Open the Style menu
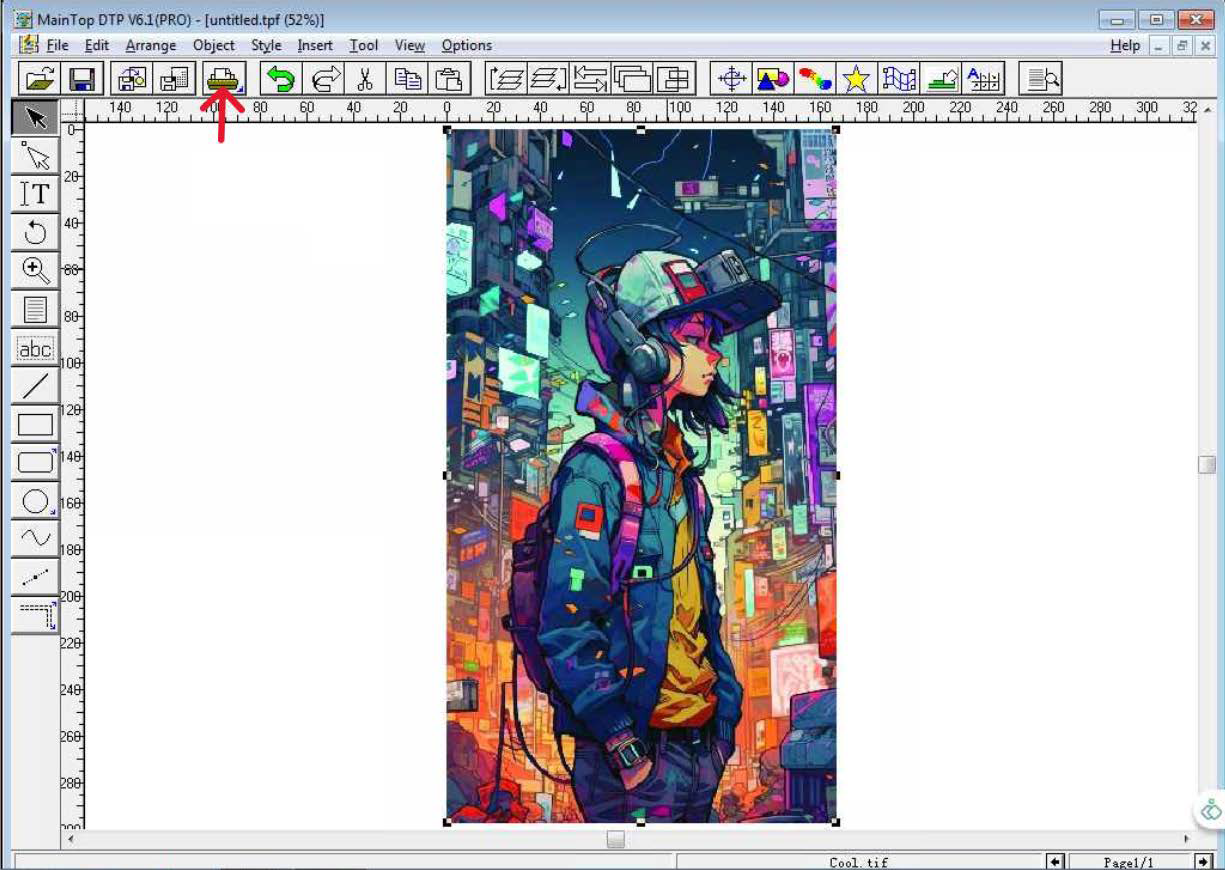Viewport: 1225px width, 870px height. (266, 45)
